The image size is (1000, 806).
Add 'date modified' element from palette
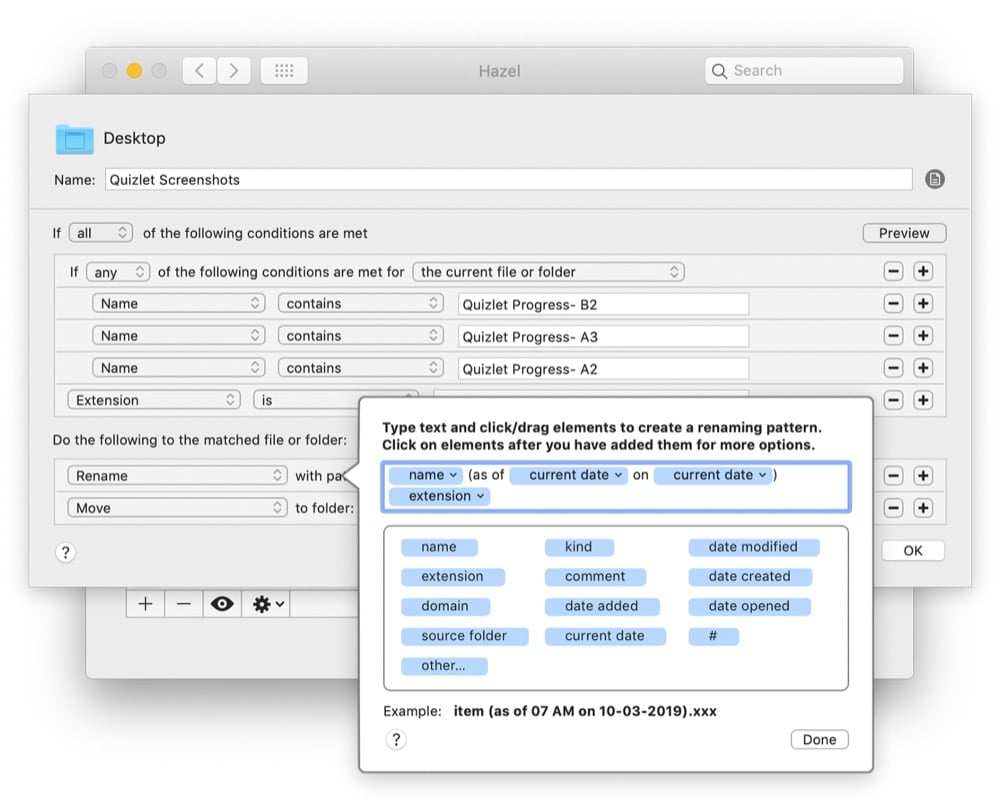point(753,547)
